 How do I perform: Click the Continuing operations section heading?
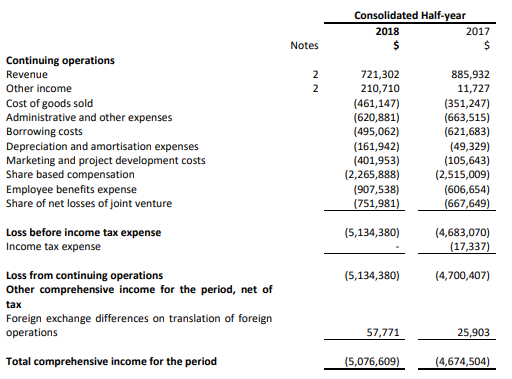click(60, 60)
